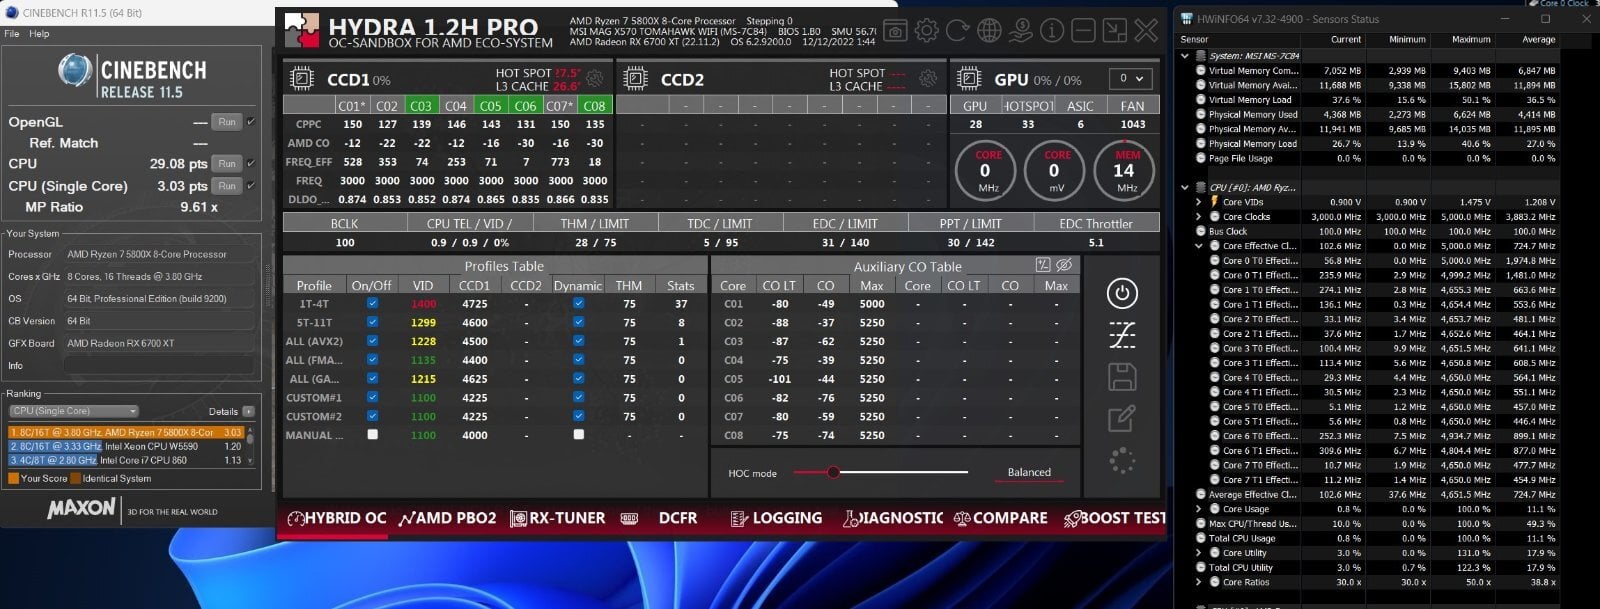Open CCD2 wrench-gear settings icon
This screenshot has width=1600, height=609.
point(928,79)
